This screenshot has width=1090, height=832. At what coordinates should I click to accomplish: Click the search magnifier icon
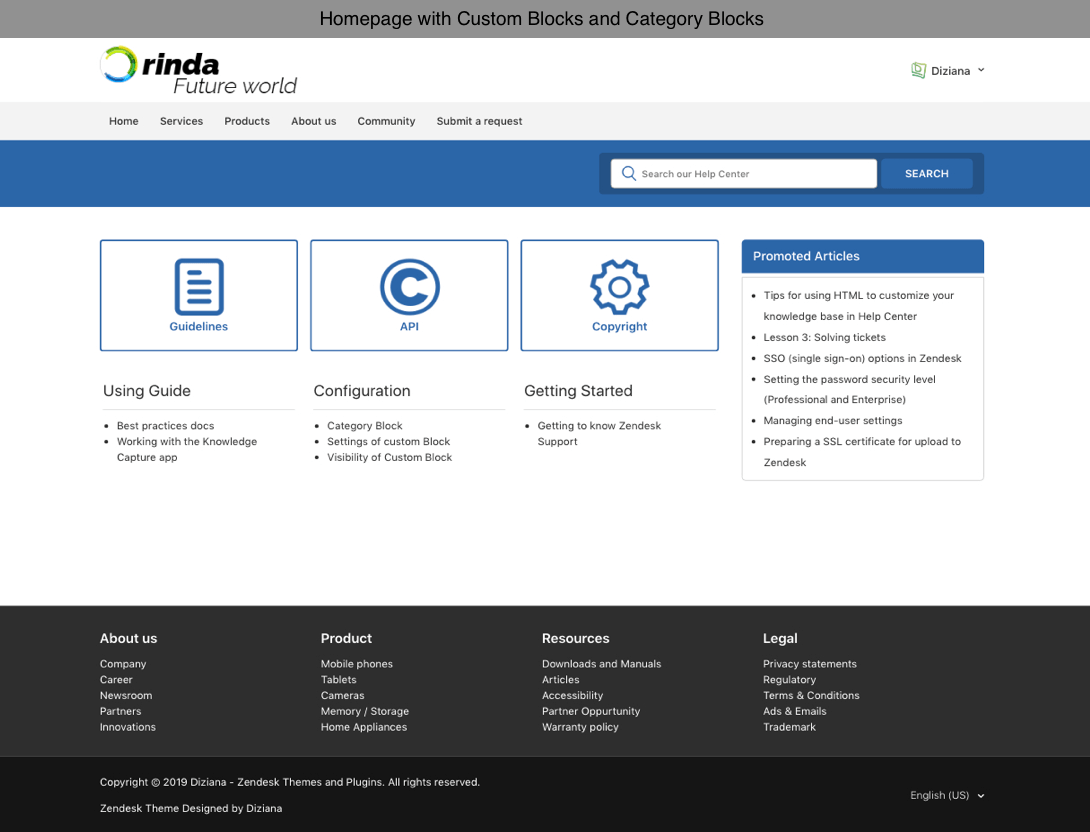pos(629,173)
